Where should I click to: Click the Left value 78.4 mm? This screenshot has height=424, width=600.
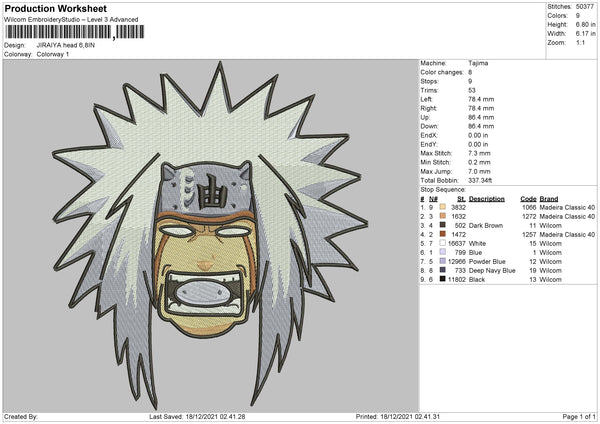click(x=481, y=99)
